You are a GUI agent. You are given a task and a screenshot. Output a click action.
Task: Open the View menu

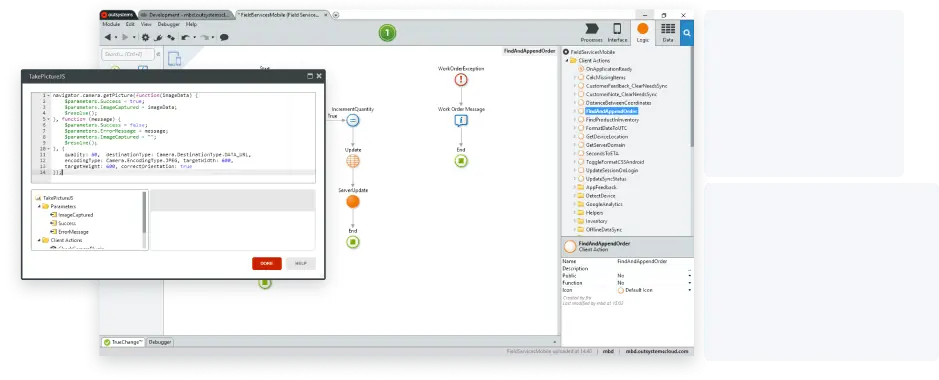coord(146,25)
